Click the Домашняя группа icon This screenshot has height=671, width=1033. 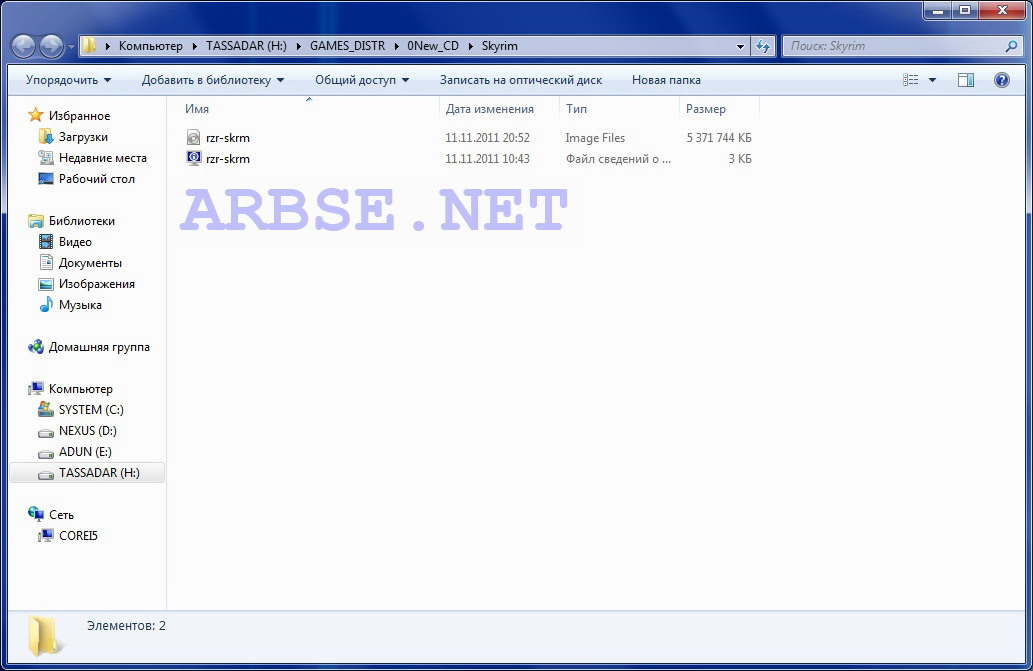(x=36, y=347)
